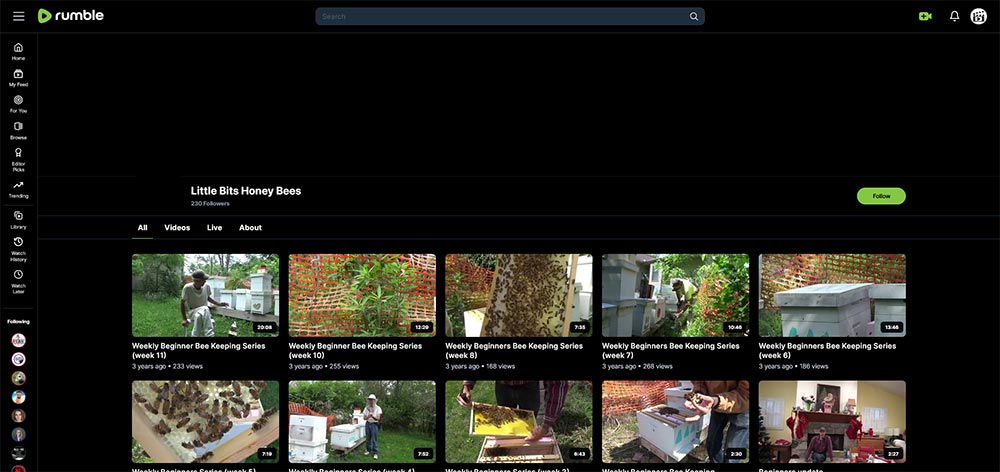1000x472 pixels.
Task: Open the week 10 video thumbnail
Action: point(362,295)
